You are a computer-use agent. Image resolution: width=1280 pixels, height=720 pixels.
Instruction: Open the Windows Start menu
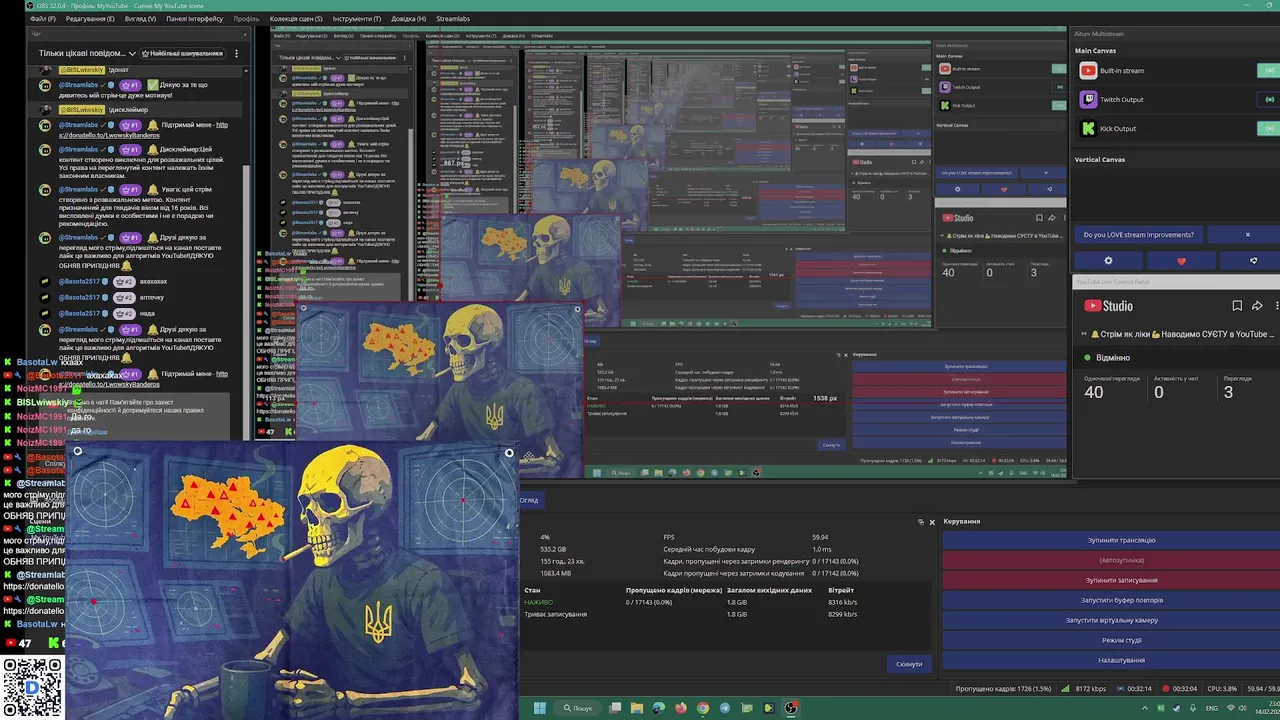pyautogui.click(x=540, y=708)
